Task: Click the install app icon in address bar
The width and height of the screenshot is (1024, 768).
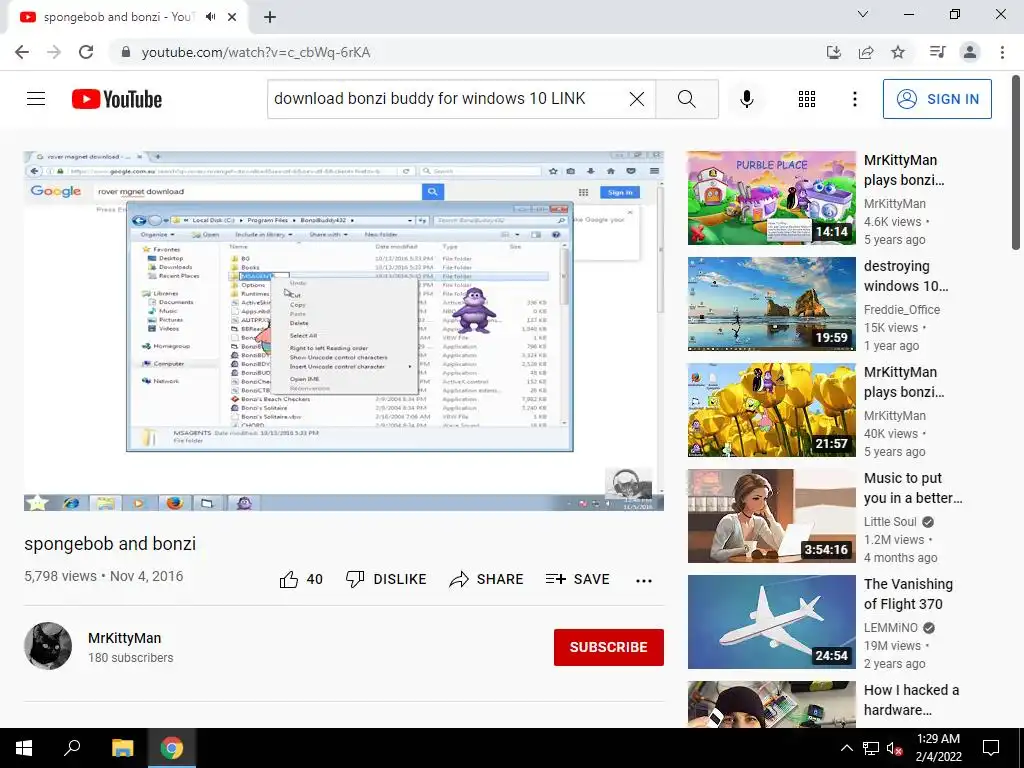Action: pos(834,52)
